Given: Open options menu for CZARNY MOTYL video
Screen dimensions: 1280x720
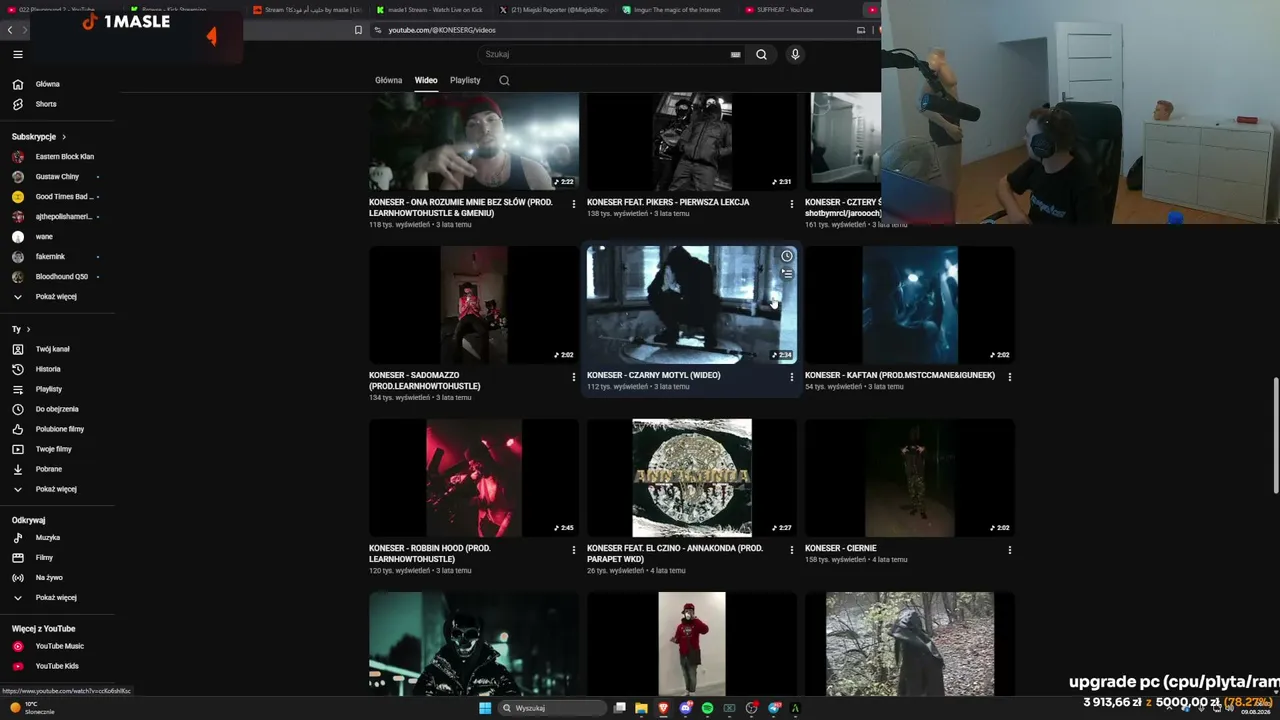Looking at the screenshot, I should (792, 377).
